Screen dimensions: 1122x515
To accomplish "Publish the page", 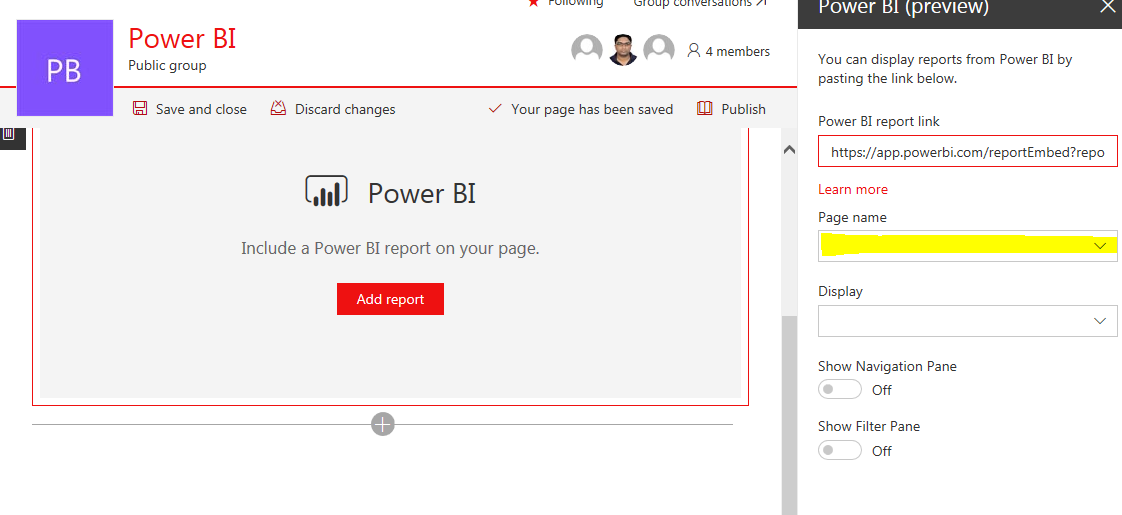I will [731, 109].
